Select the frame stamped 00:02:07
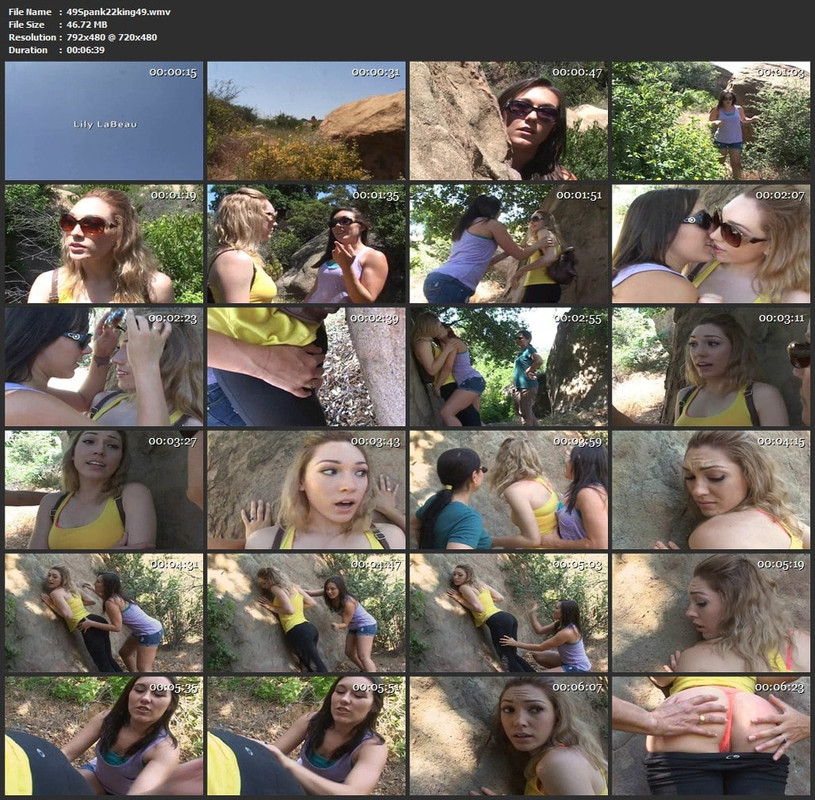Image resolution: width=815 pixels, height=800 pixels. 711,244
